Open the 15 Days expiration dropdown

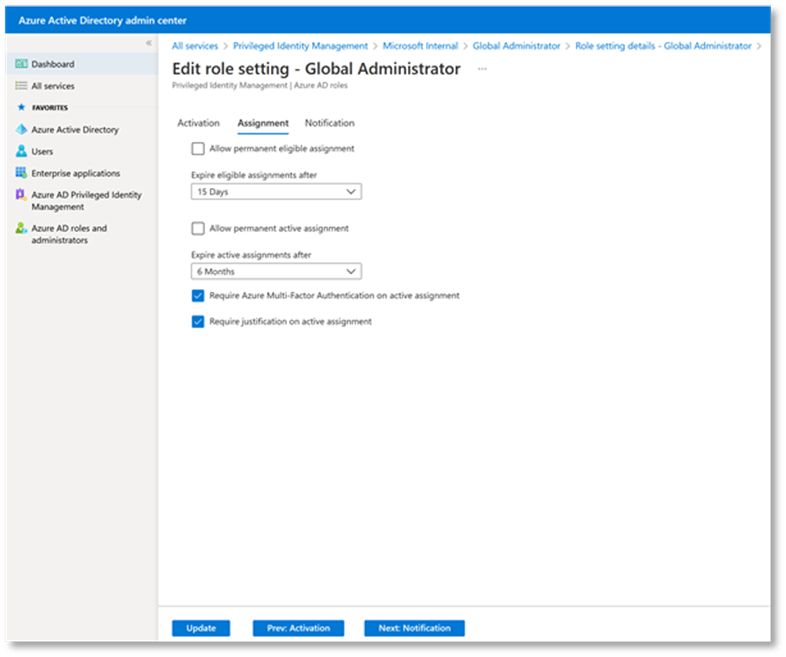[x=276, y=191]
